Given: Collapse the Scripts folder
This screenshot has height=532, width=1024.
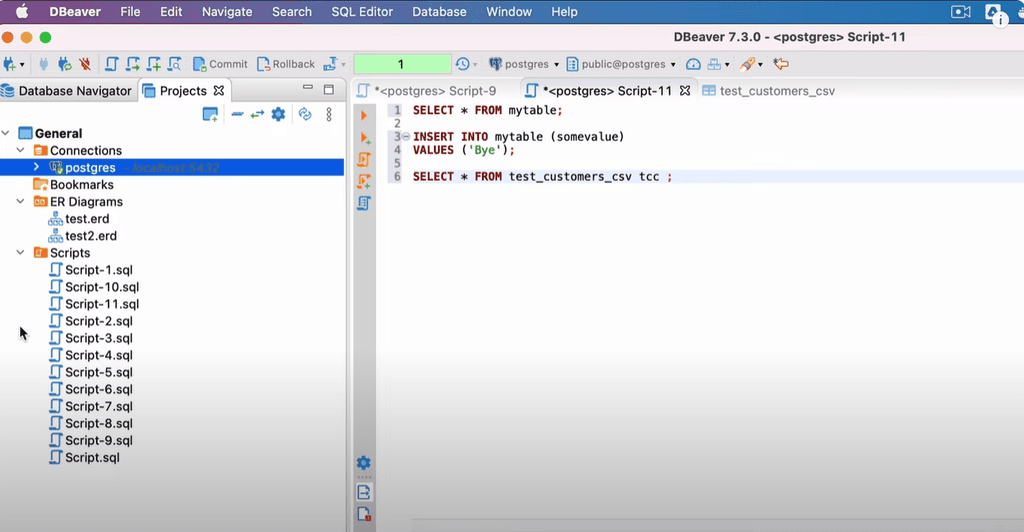Looking at the screenshot, I should tap(21, 253).
